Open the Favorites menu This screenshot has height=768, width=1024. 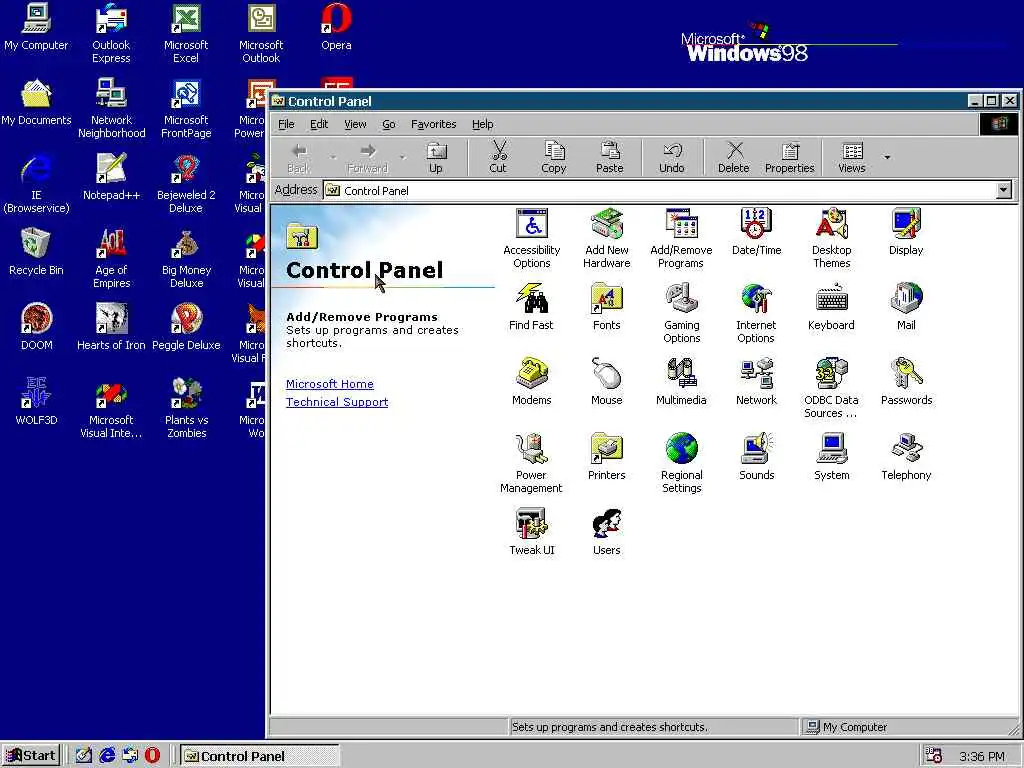433,124
